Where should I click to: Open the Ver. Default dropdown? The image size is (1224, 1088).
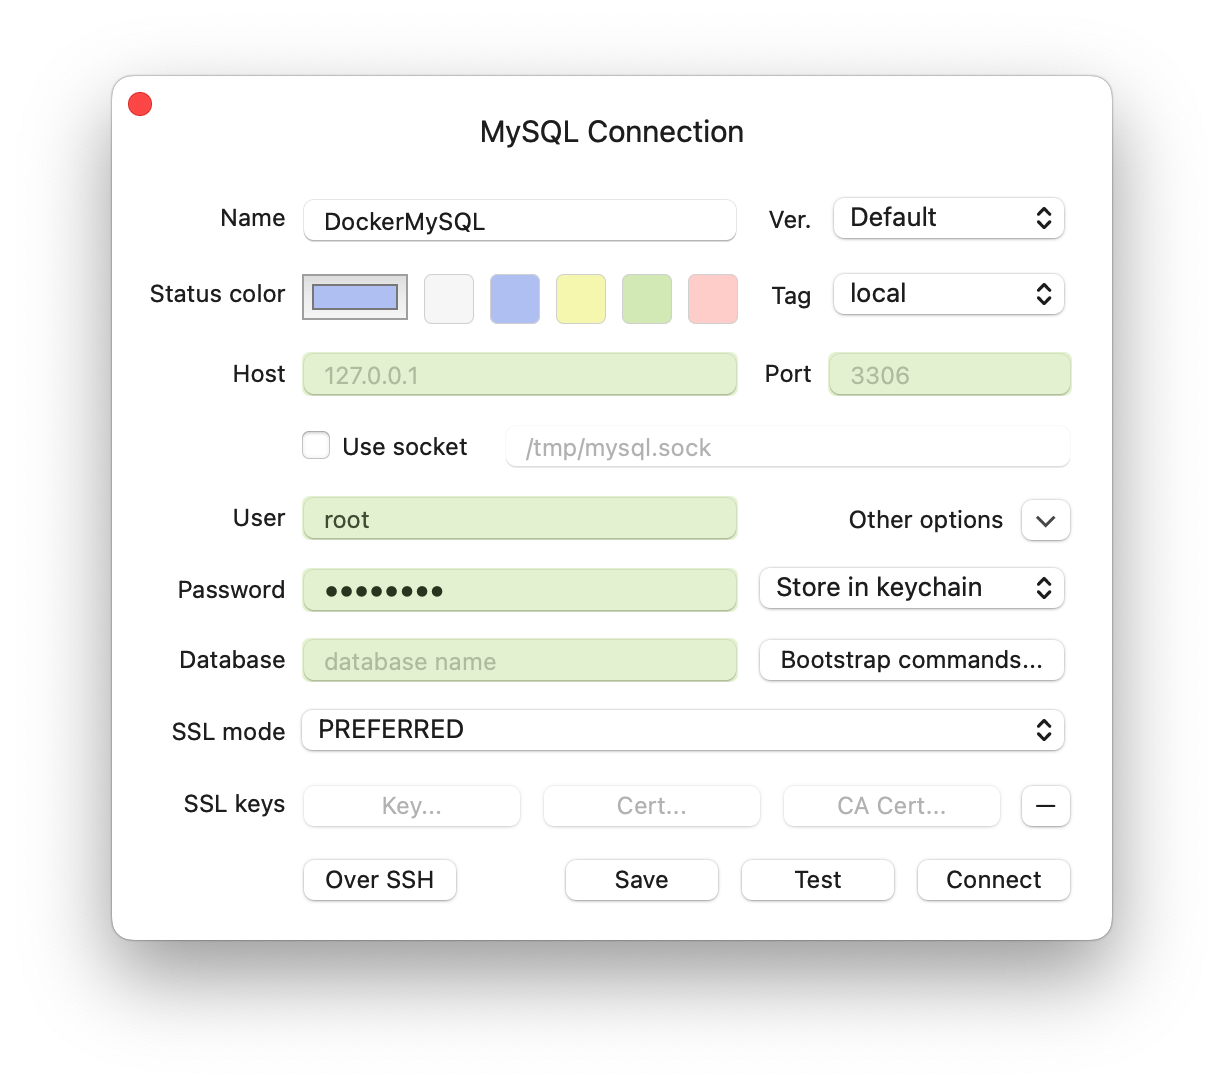click(948, 218)
